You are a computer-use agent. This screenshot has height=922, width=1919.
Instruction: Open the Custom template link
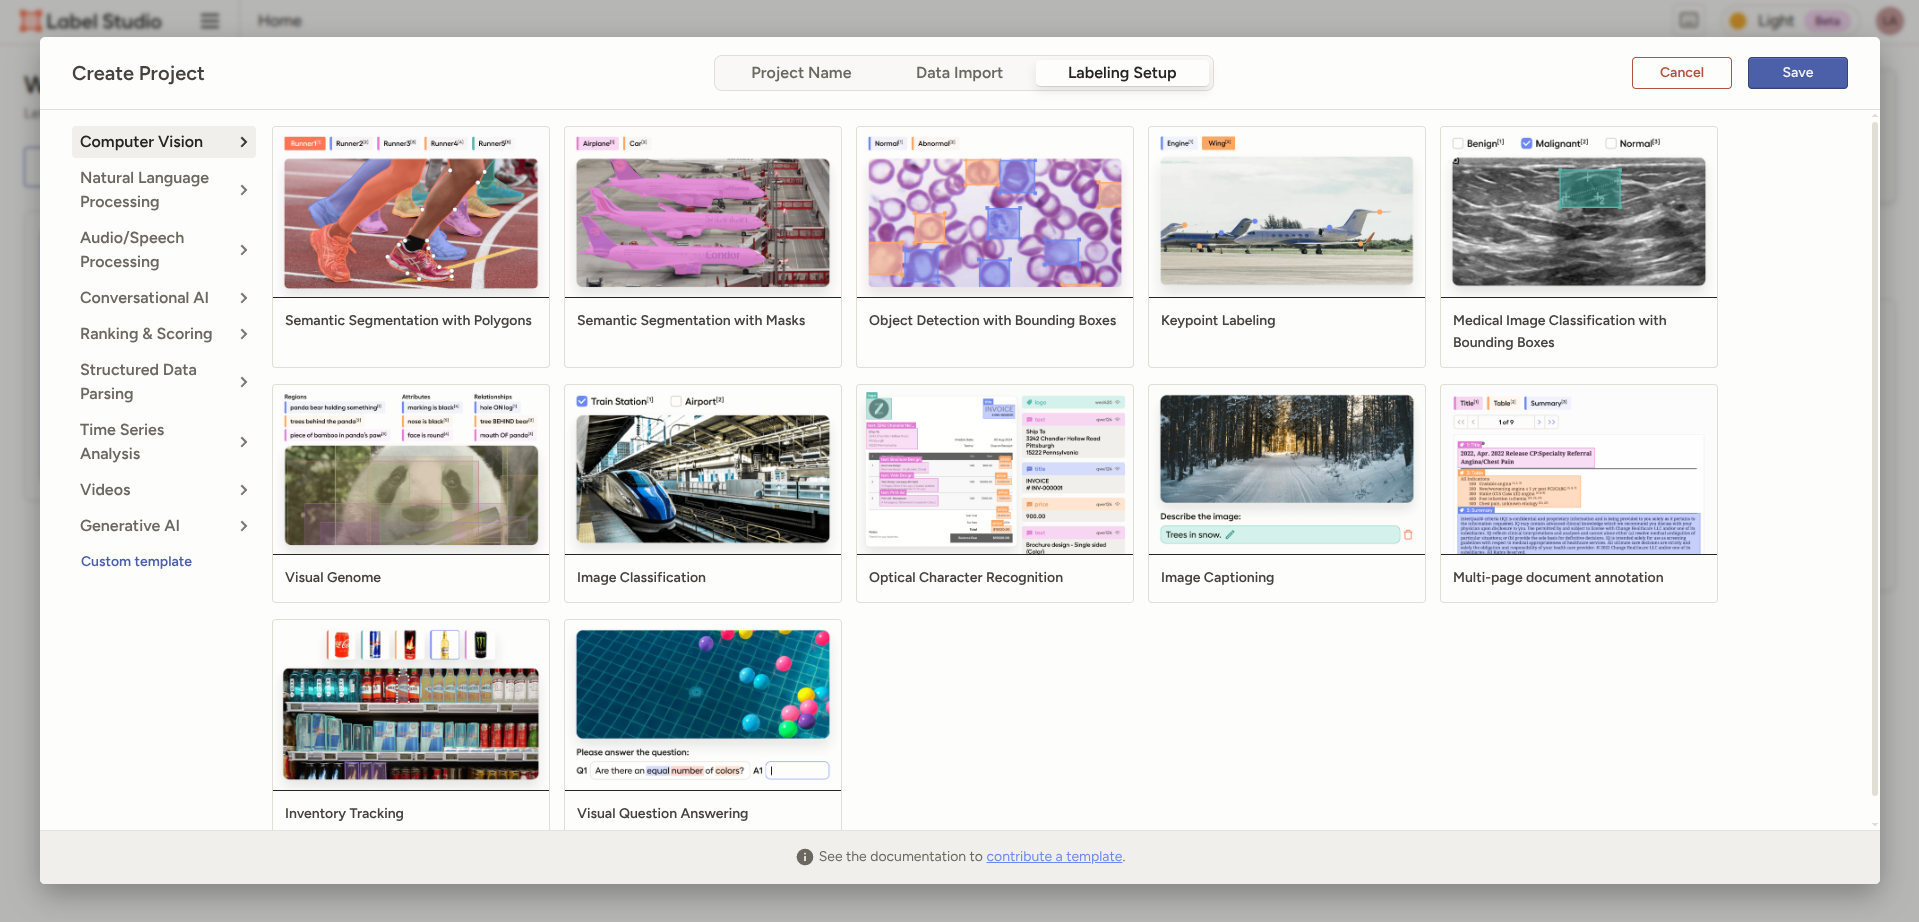click(x=136, y=562)
